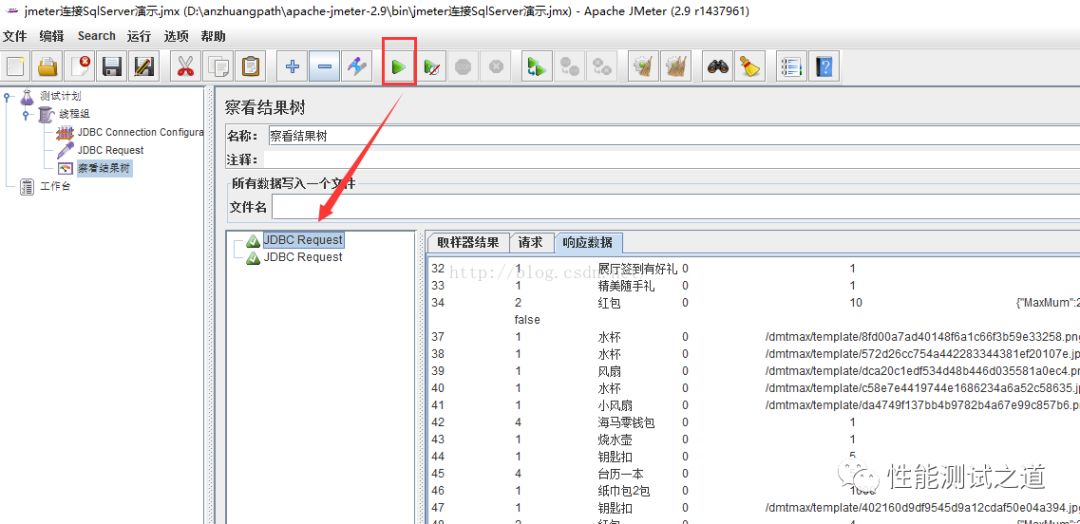
Task: Select 工作台 in the tree
Action: (55, 186)
